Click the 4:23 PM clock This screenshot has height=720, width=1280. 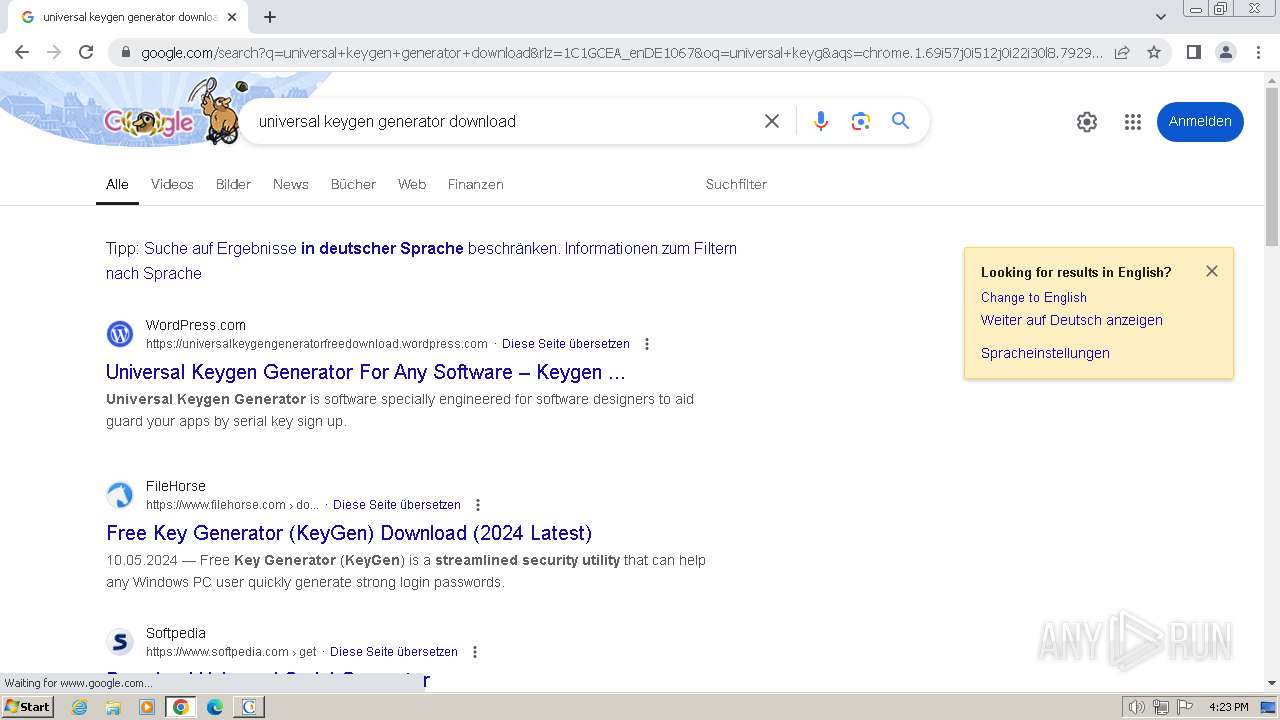[x=1228, y=707]
